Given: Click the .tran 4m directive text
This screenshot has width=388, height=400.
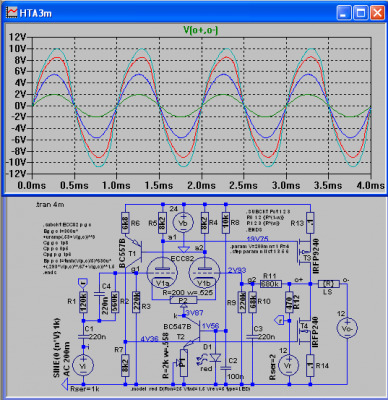Looking at the screenshot, I should [49, 205].
